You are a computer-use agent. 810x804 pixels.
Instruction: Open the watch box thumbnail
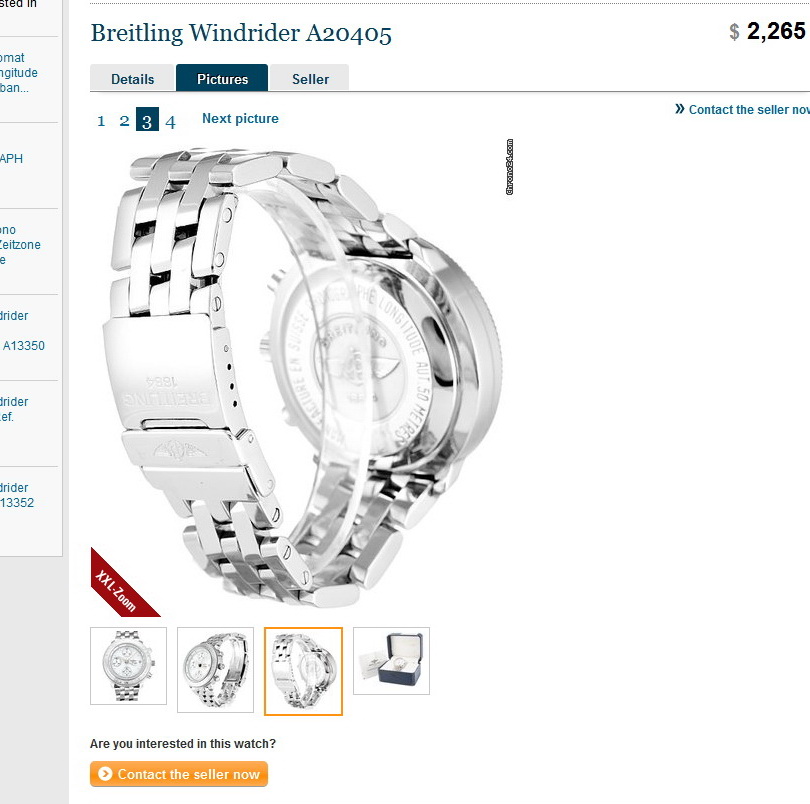pos(392,661)
